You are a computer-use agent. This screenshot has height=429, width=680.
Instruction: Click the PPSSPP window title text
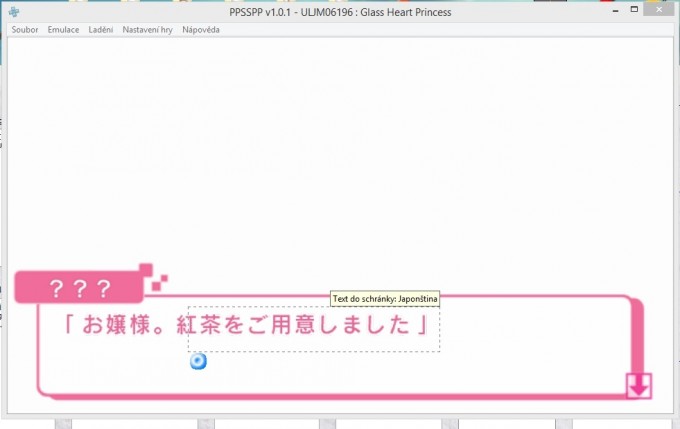(340, 12)
